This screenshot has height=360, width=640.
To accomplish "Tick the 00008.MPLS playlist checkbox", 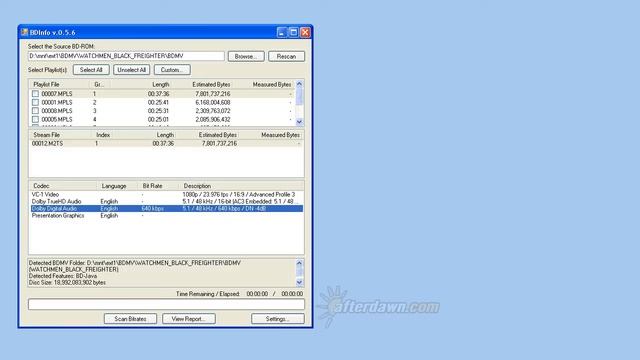I will click(35, 111).
